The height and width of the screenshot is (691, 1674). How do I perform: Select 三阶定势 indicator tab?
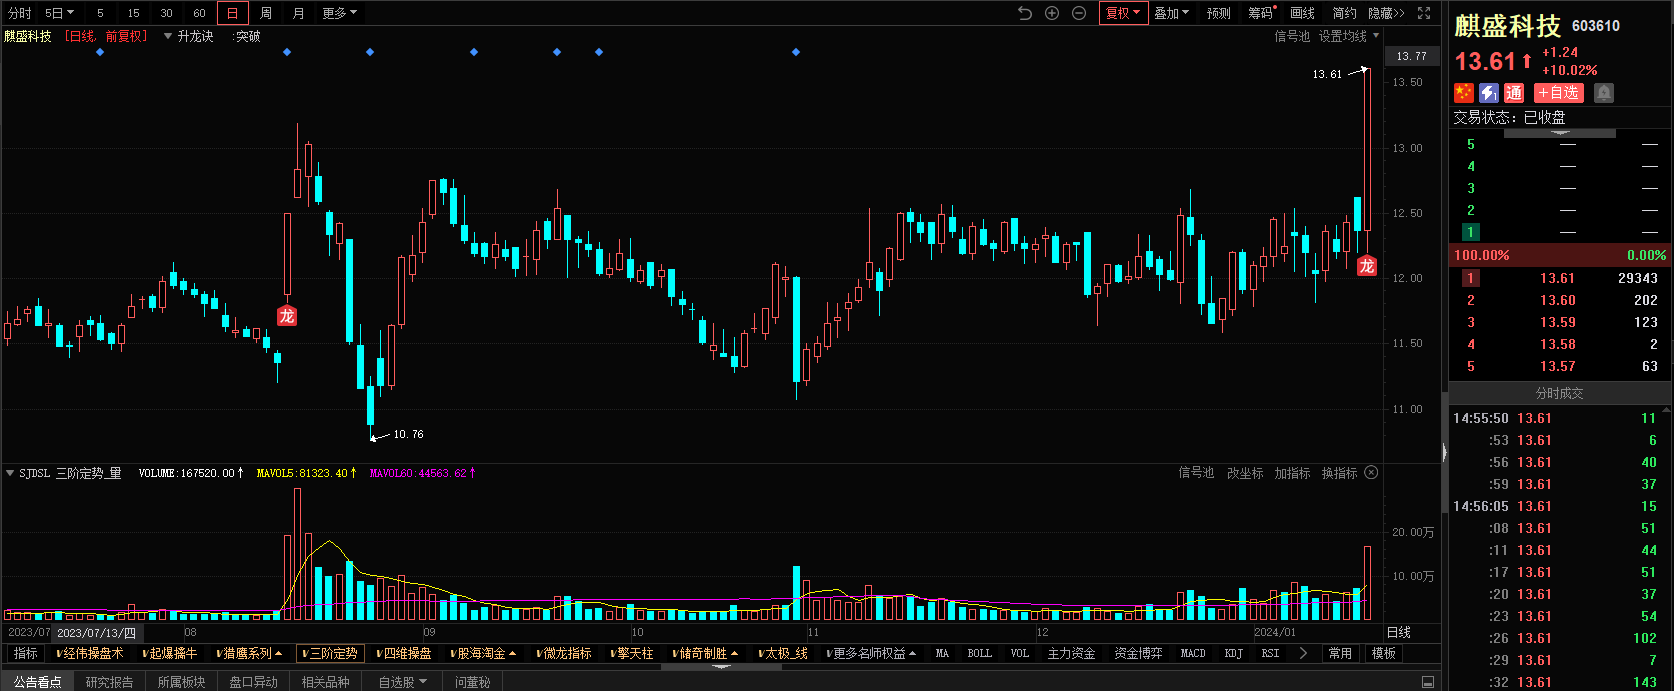tap(329, 653)
